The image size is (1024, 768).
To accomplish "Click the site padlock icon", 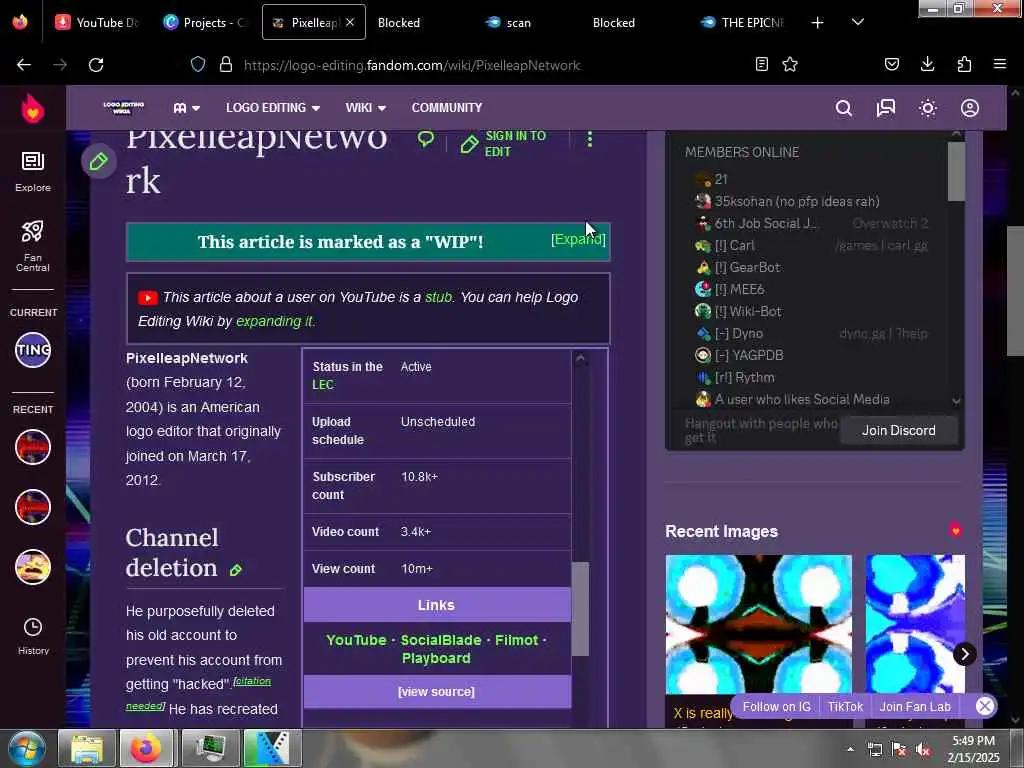I will tap(226, 64).
